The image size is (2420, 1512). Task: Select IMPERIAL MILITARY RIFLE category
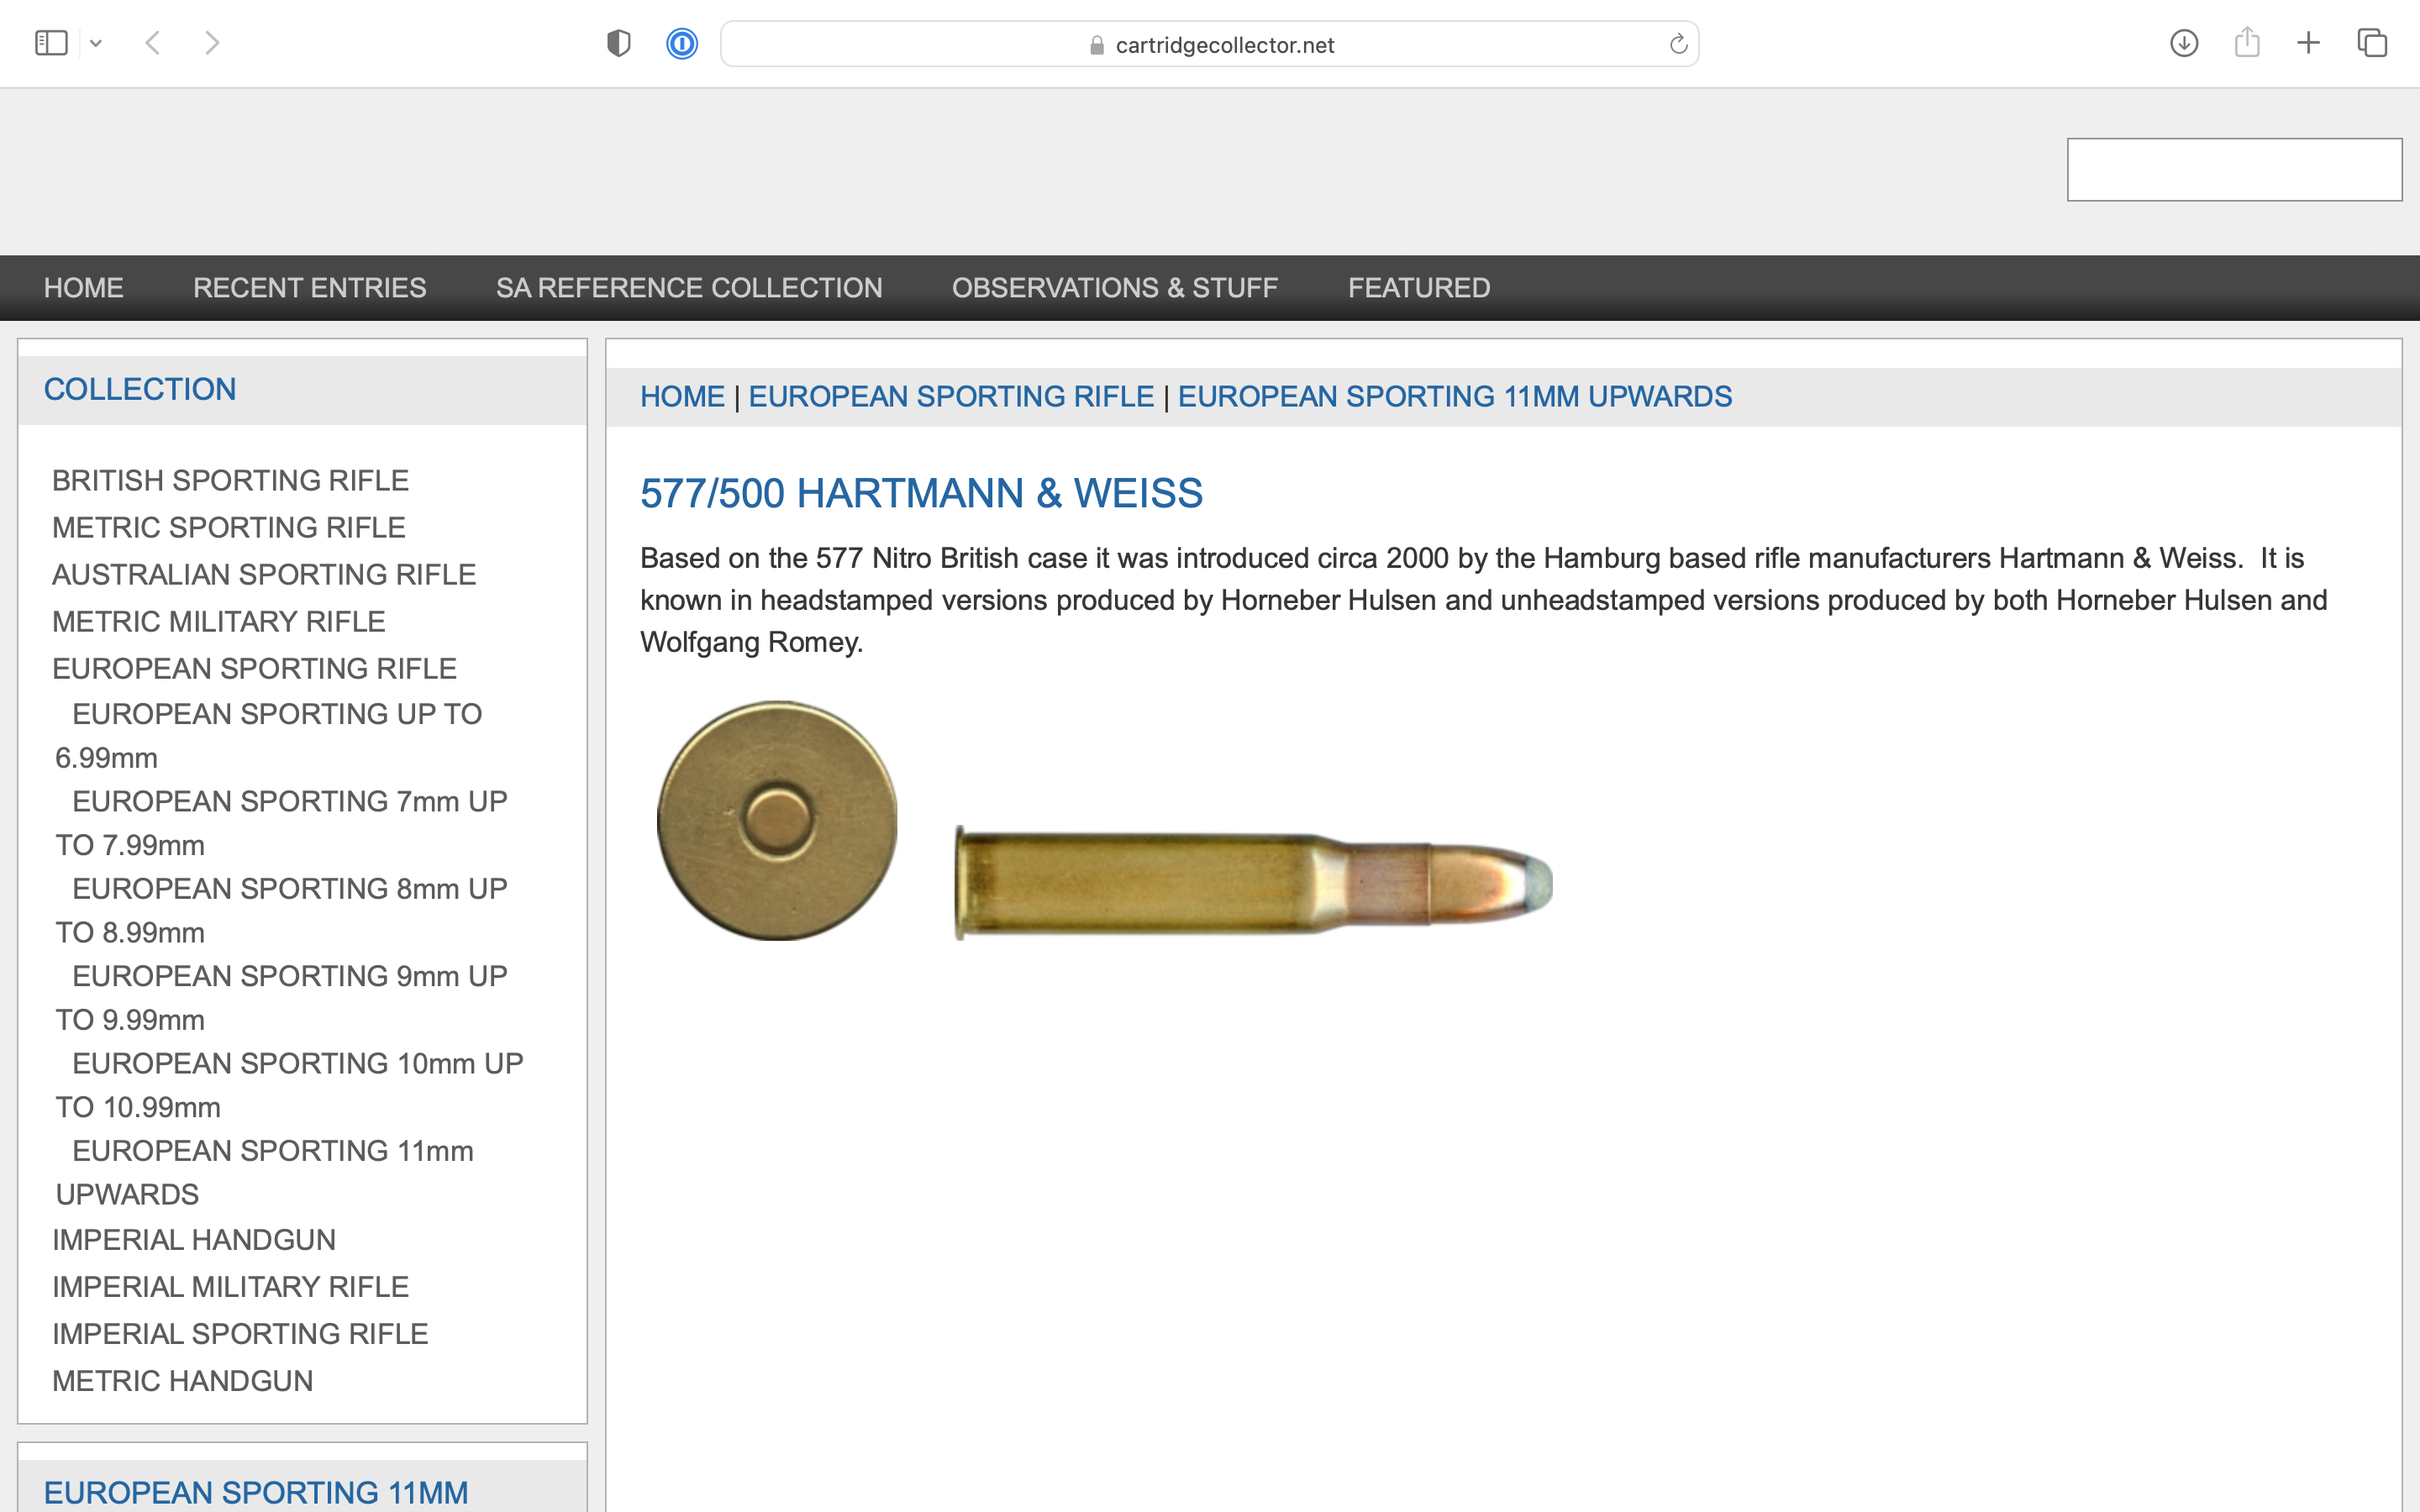click(230, 1287)
